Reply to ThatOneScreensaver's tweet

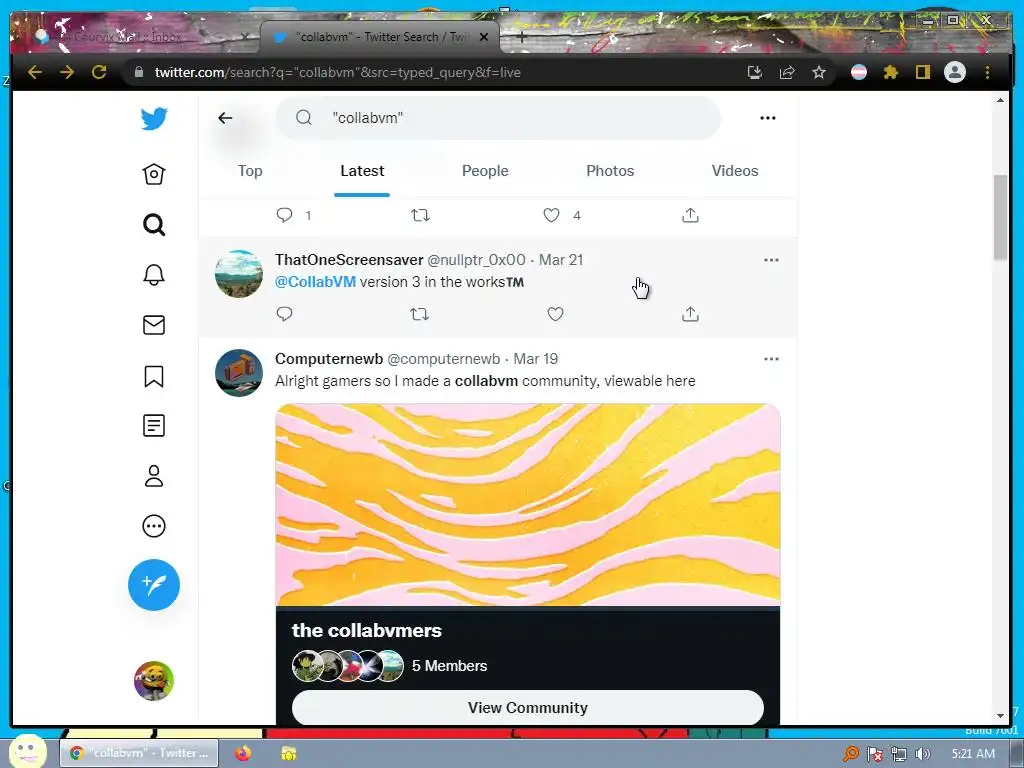[285, 314]
